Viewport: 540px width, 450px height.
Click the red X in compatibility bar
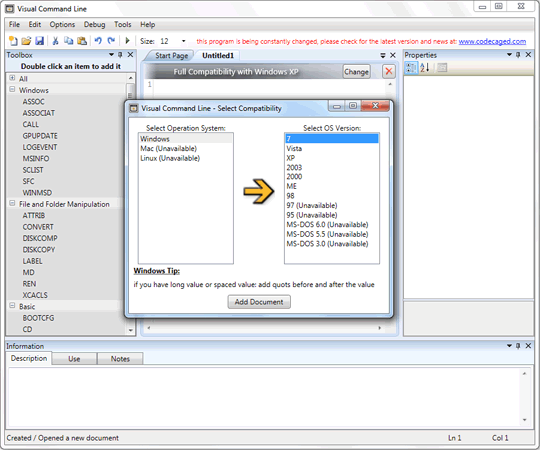click(388, 72)
